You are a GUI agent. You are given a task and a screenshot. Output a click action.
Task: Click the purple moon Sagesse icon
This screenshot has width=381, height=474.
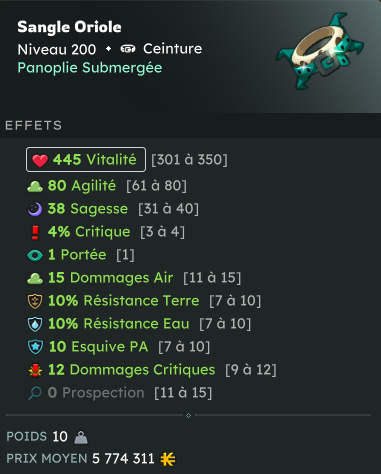pos(35,209)
